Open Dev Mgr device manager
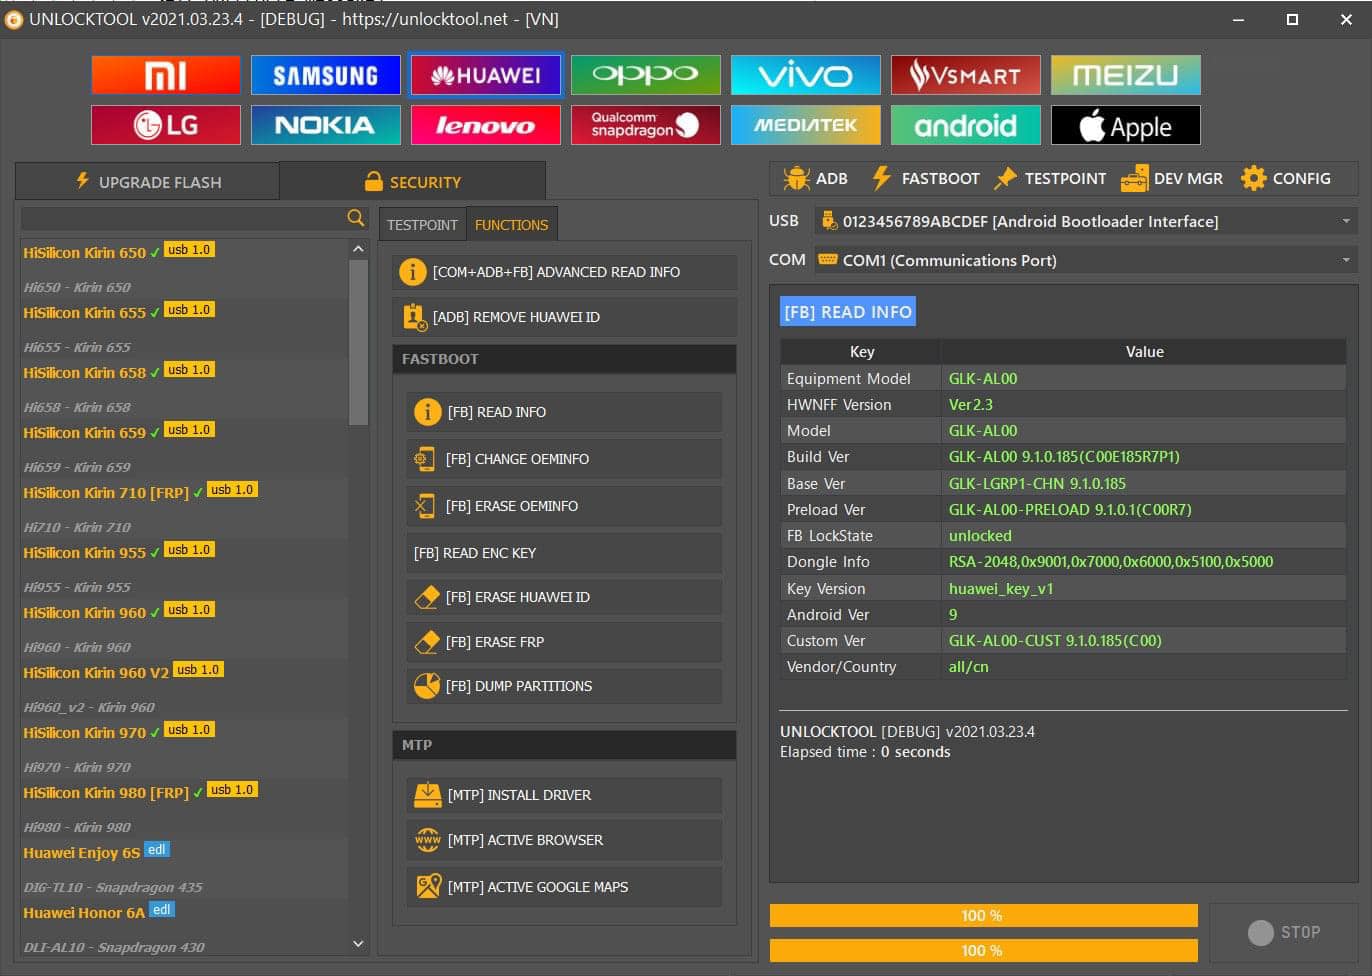Image resolution: width=1372 pixels, height=976 pixels. pos(1172,178)
